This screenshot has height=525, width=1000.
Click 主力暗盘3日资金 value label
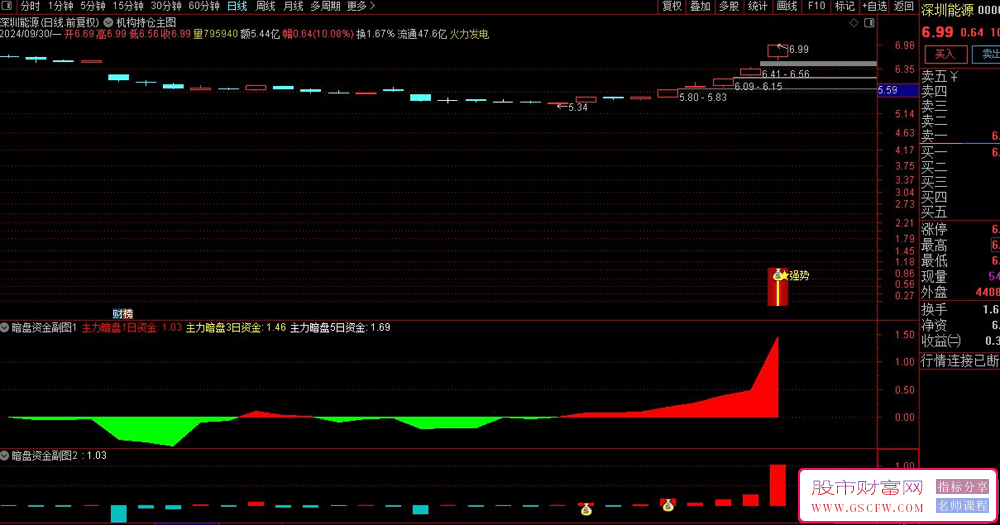236,327
